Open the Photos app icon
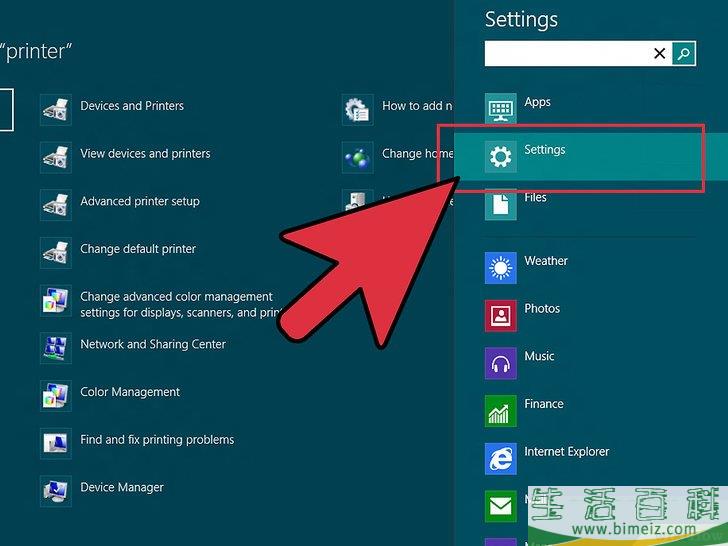 coord(500,315)
